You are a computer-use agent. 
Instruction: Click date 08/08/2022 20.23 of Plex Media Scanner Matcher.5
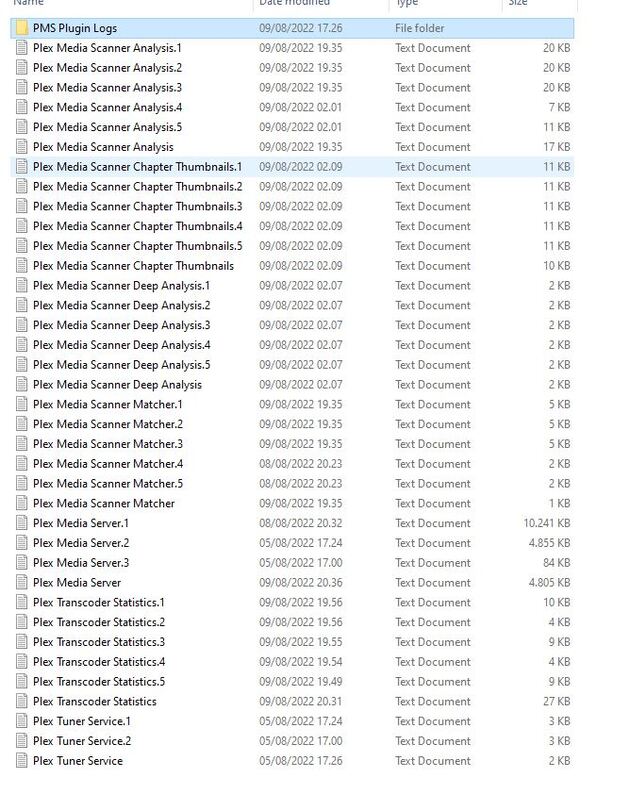tap(301, 483)
